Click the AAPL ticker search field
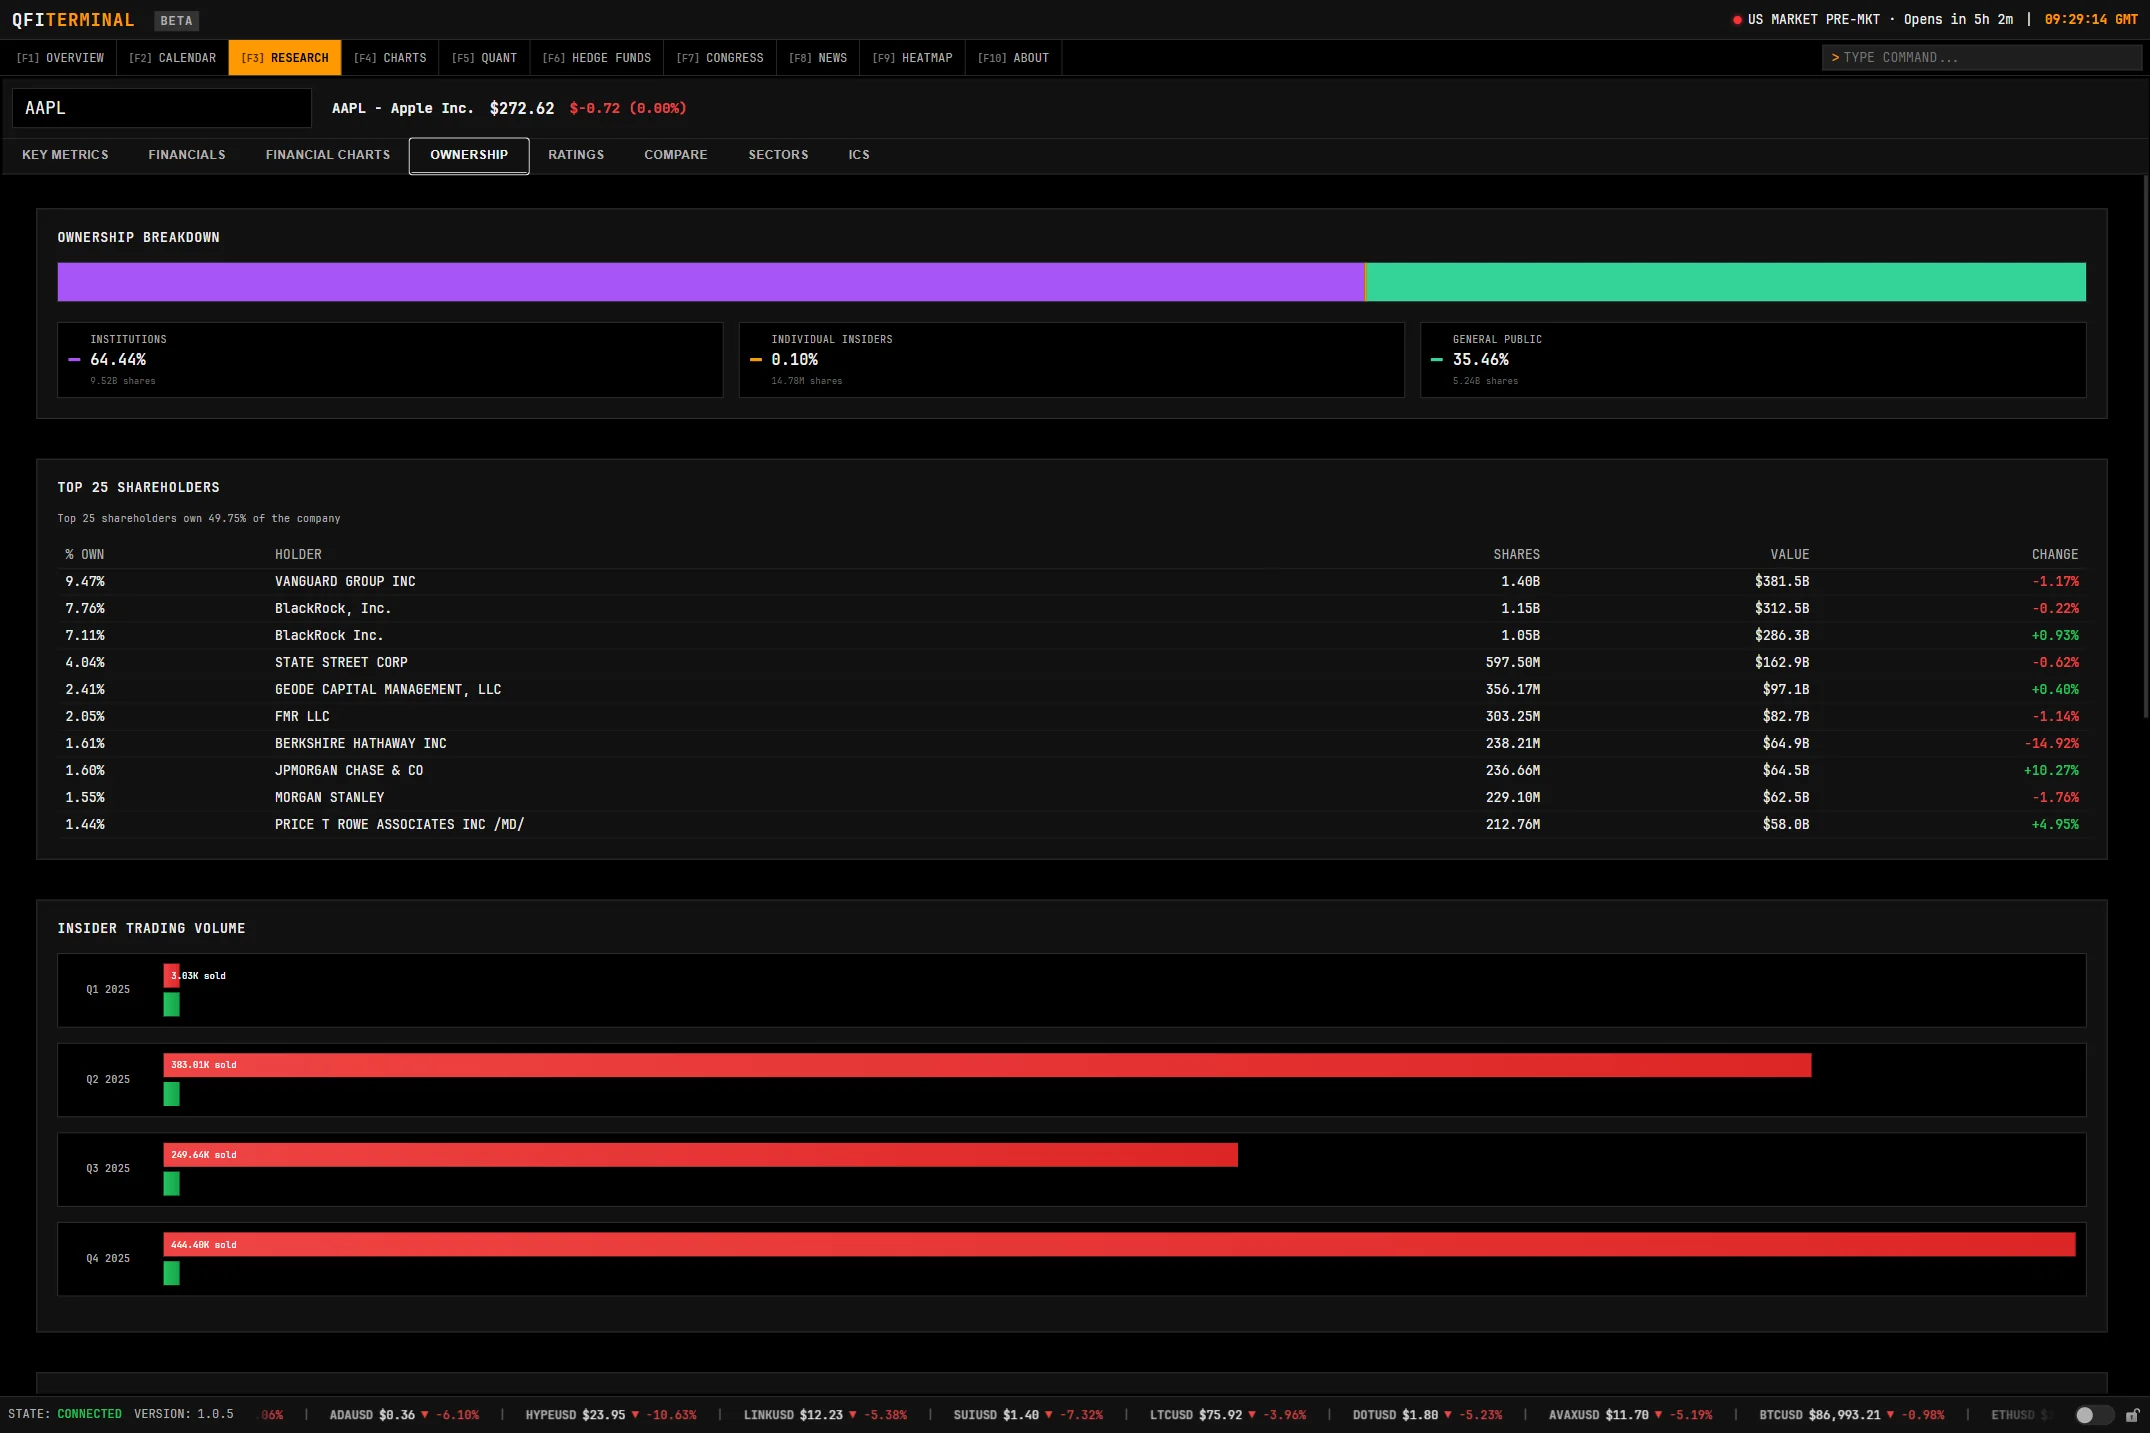The width and height of the screenshot is (2150, 1433). [162, 108]
